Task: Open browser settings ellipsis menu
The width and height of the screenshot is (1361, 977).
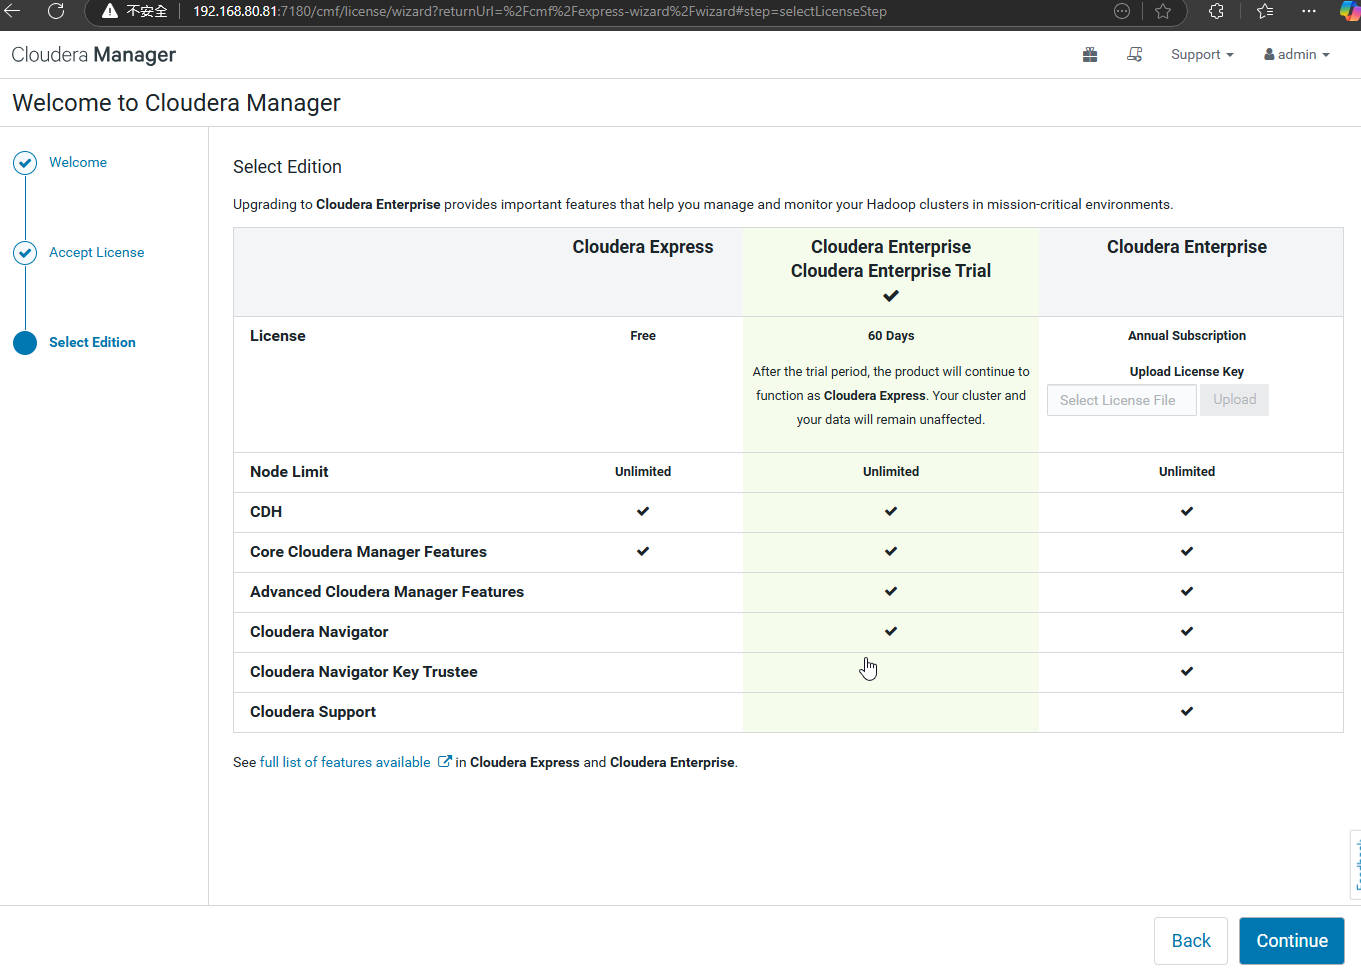Action: point(1309,11)
